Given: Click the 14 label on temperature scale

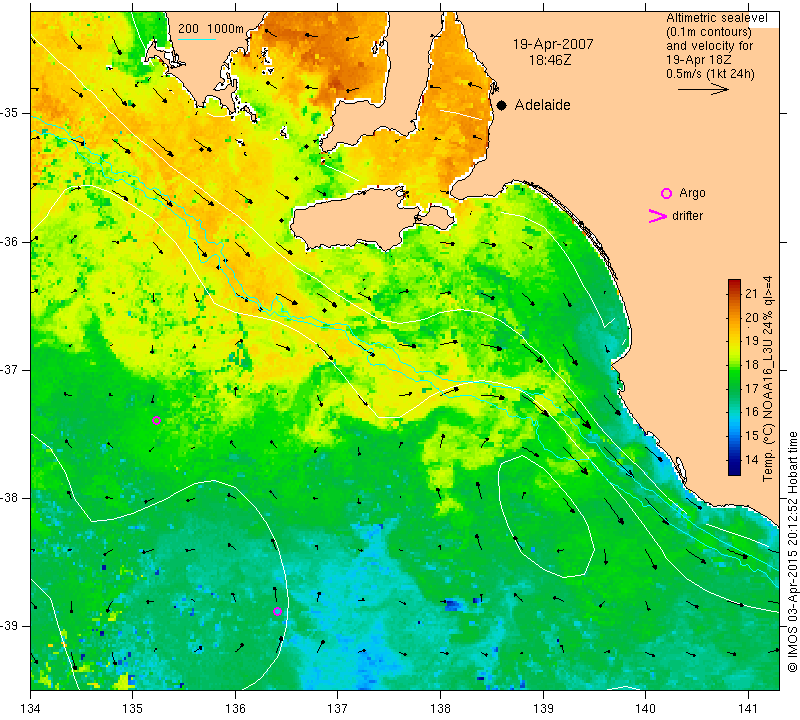Looking at the screenshot, I should coord(752,459).
